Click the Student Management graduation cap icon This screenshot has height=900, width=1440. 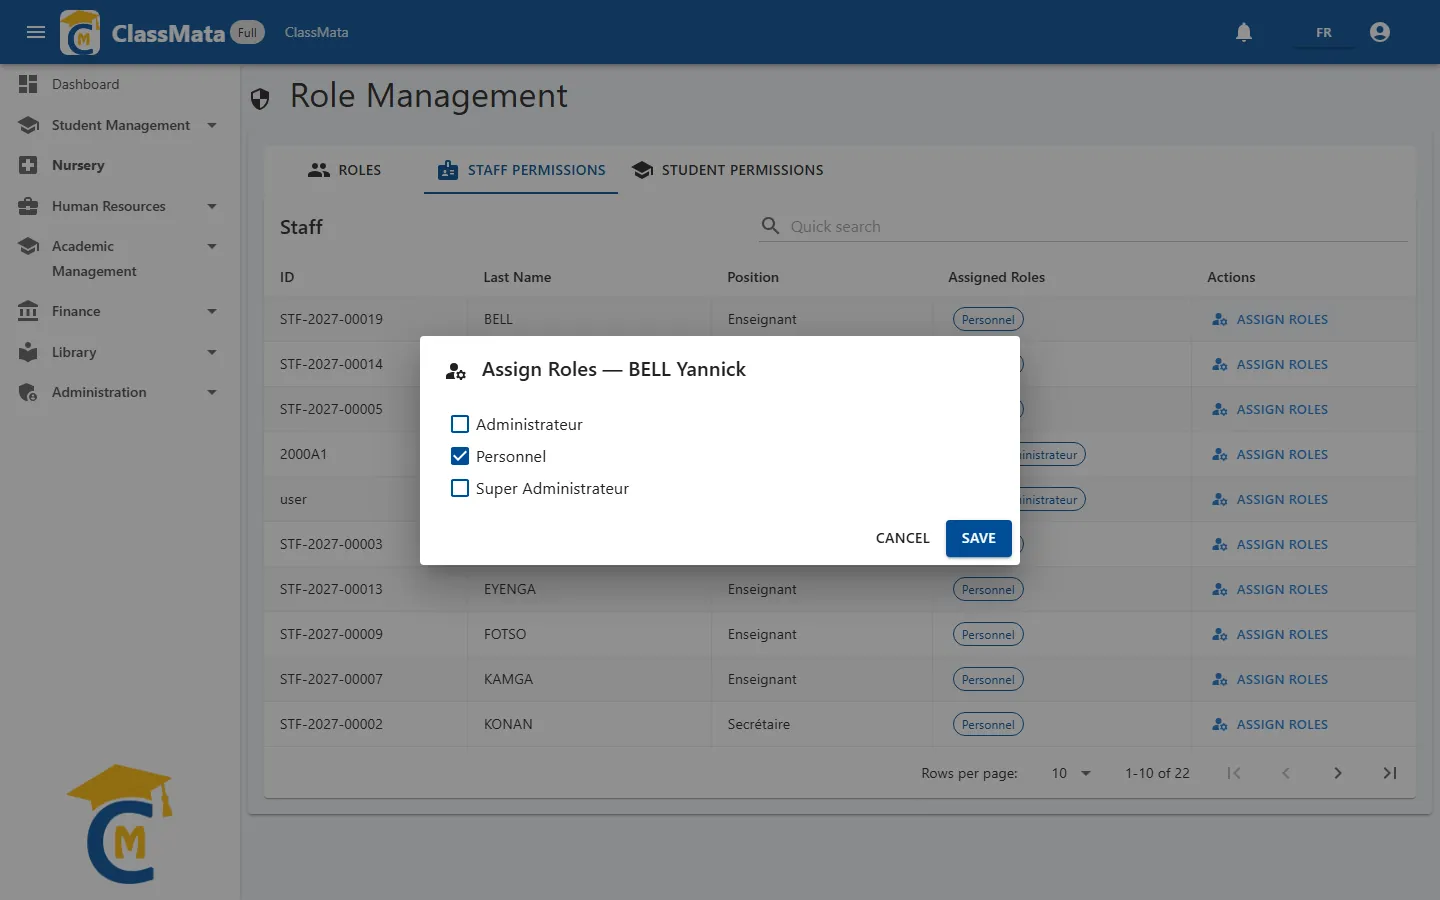pos(28,125)
